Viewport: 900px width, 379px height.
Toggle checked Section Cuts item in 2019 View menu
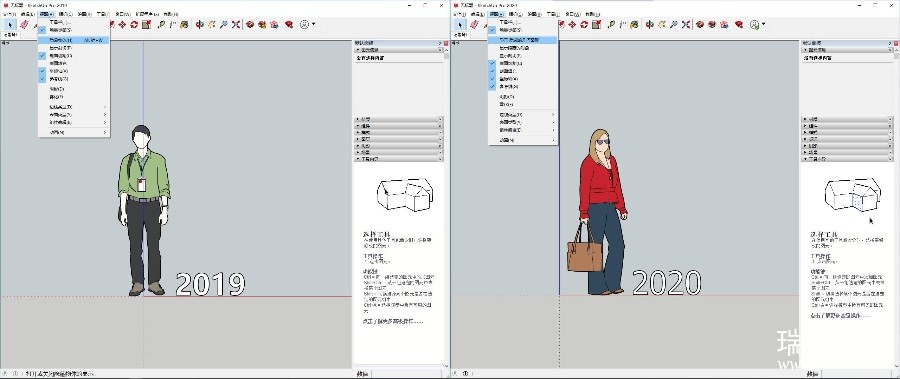click(74, 56)
